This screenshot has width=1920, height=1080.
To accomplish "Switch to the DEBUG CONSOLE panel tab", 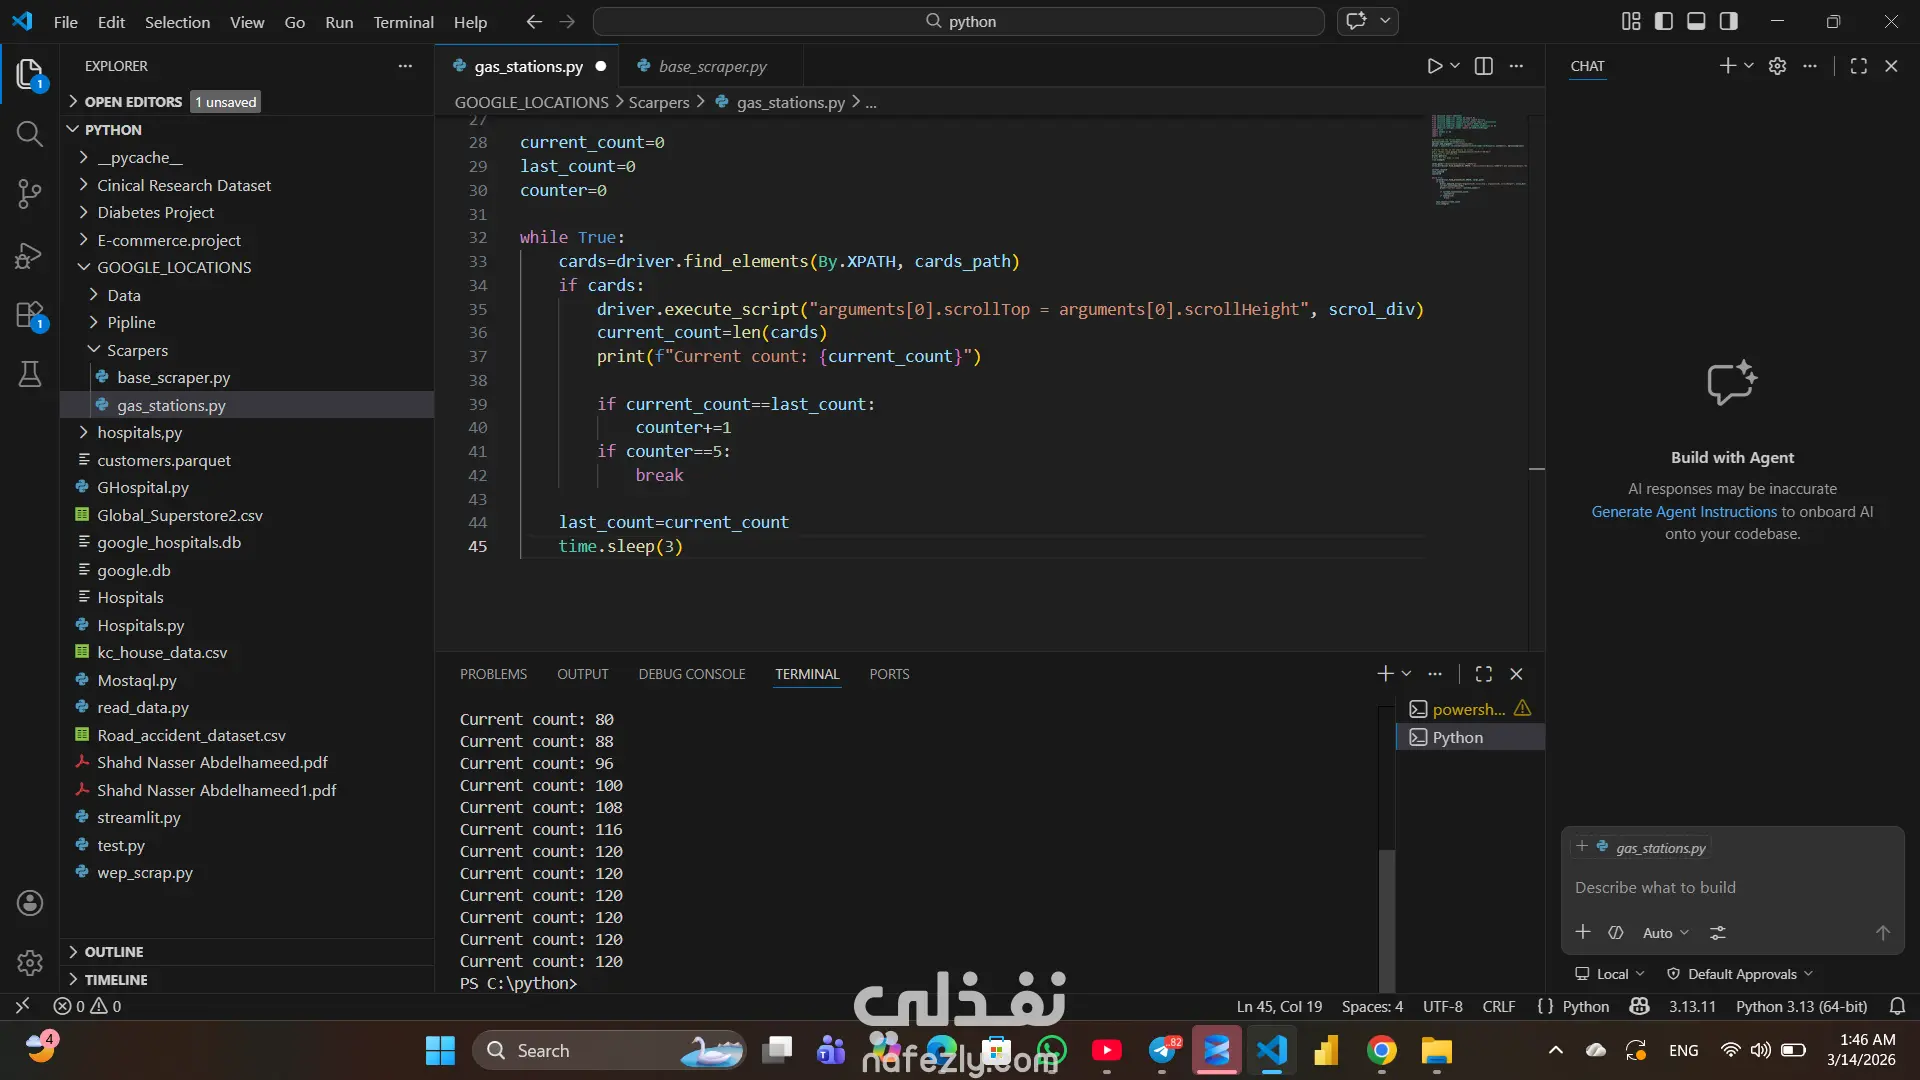I will (691, 674).
